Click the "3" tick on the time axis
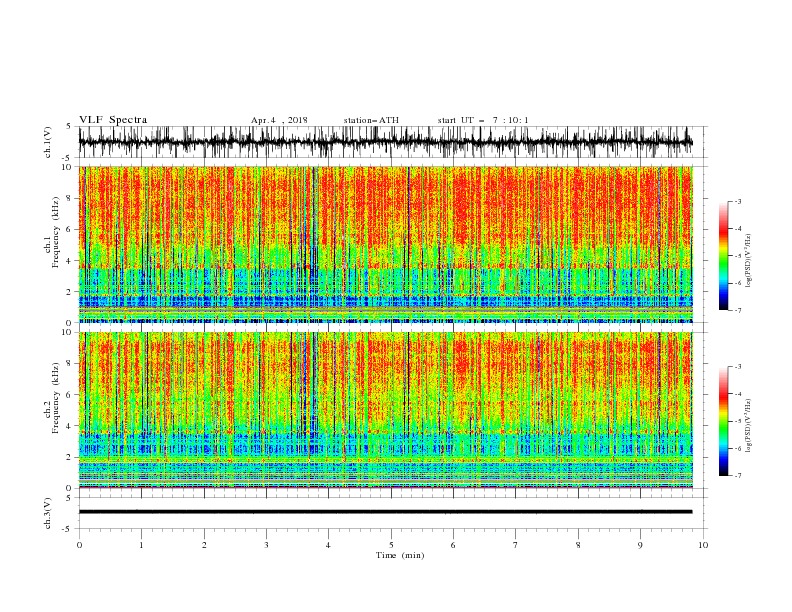792x612 pixels. tap(266, 545)
